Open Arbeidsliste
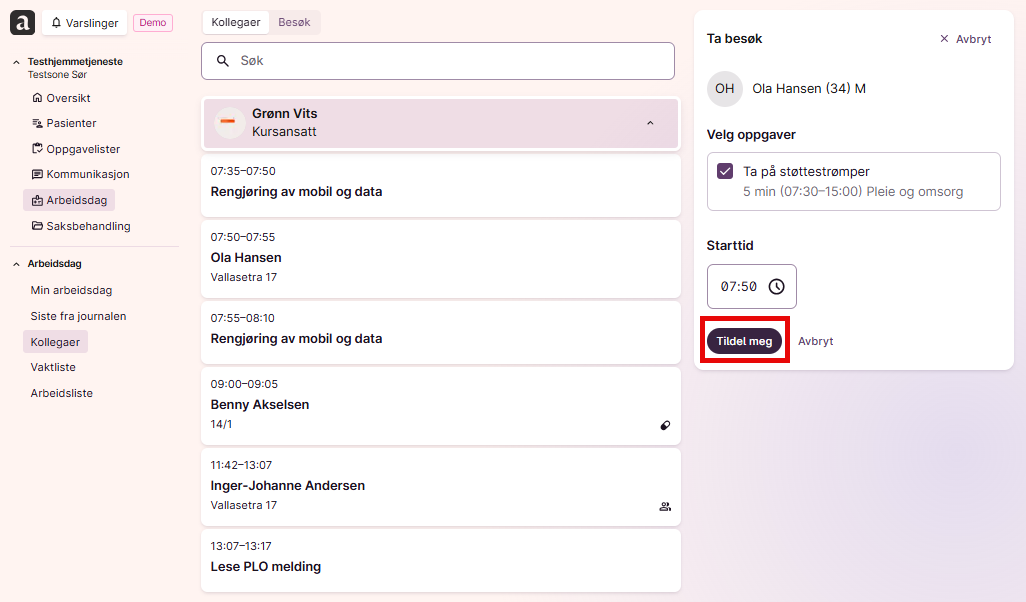Viewport: 1026px width, 602px height. [62, 393]
